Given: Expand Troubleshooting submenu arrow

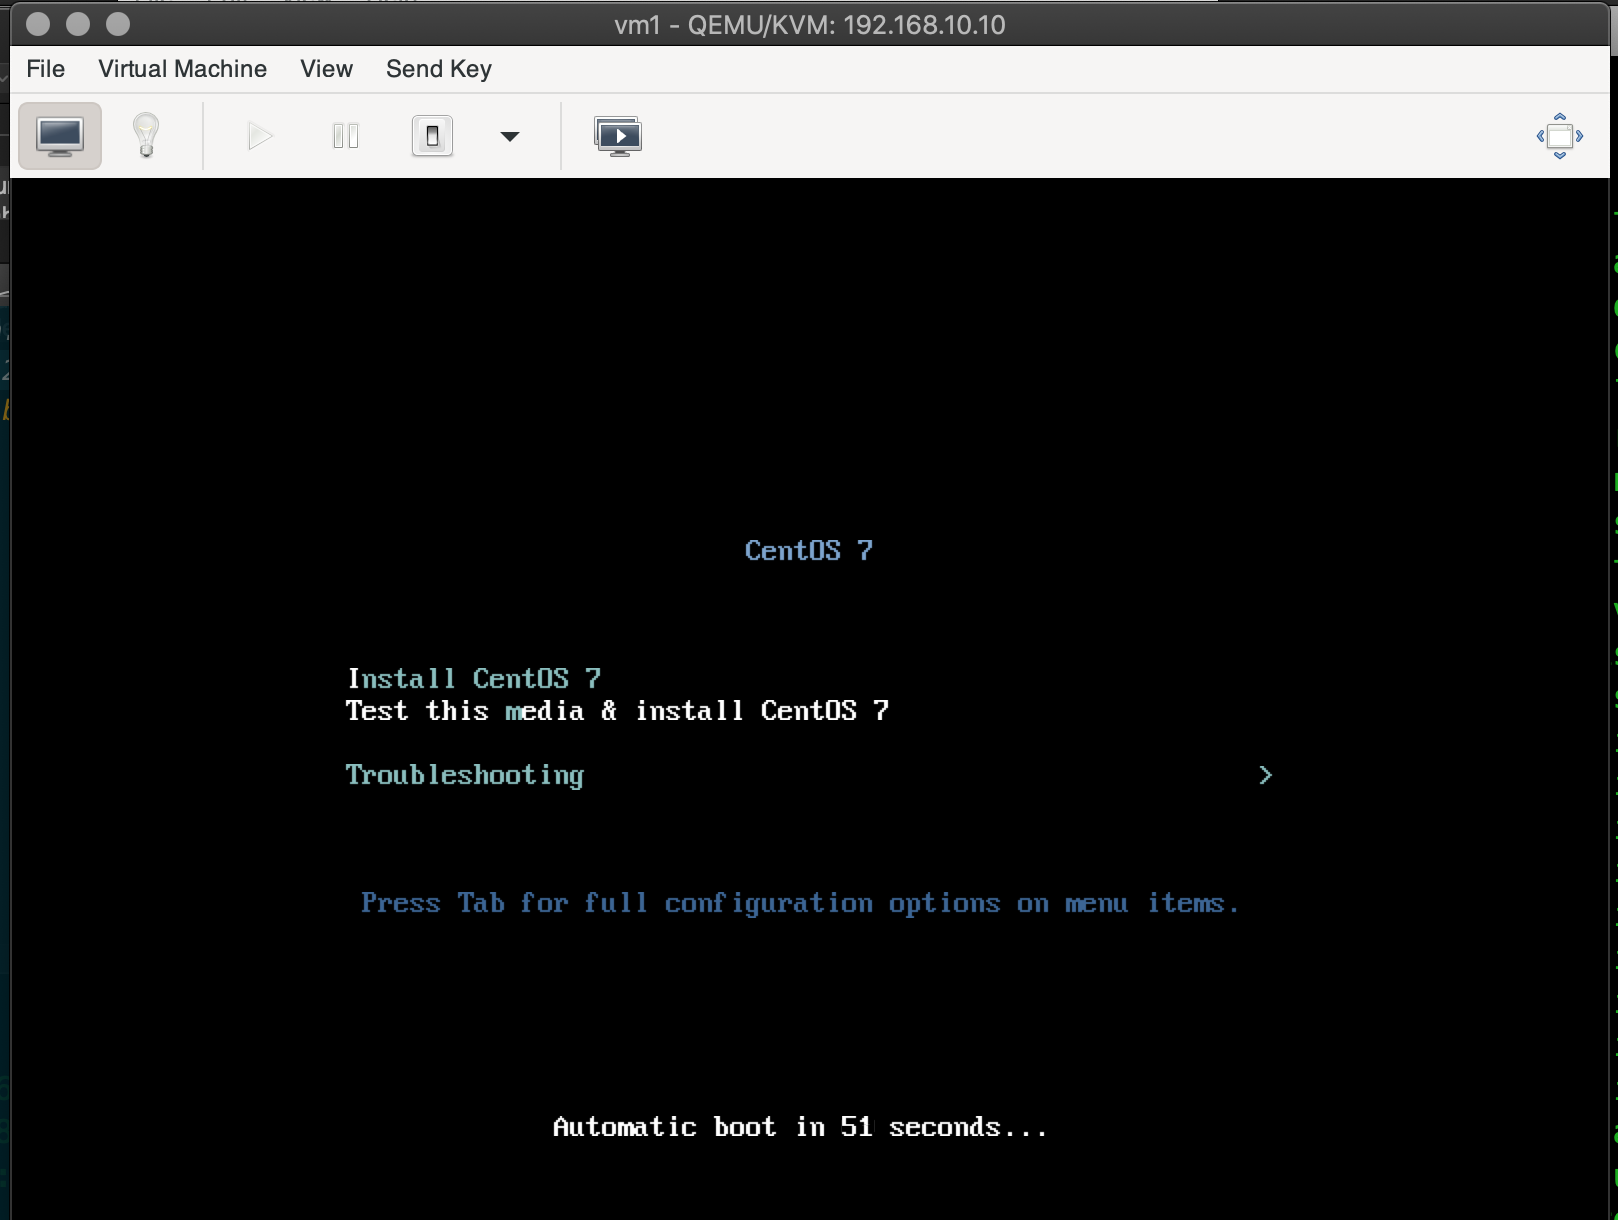Looking at the screenshot, I should (1265, 775).
